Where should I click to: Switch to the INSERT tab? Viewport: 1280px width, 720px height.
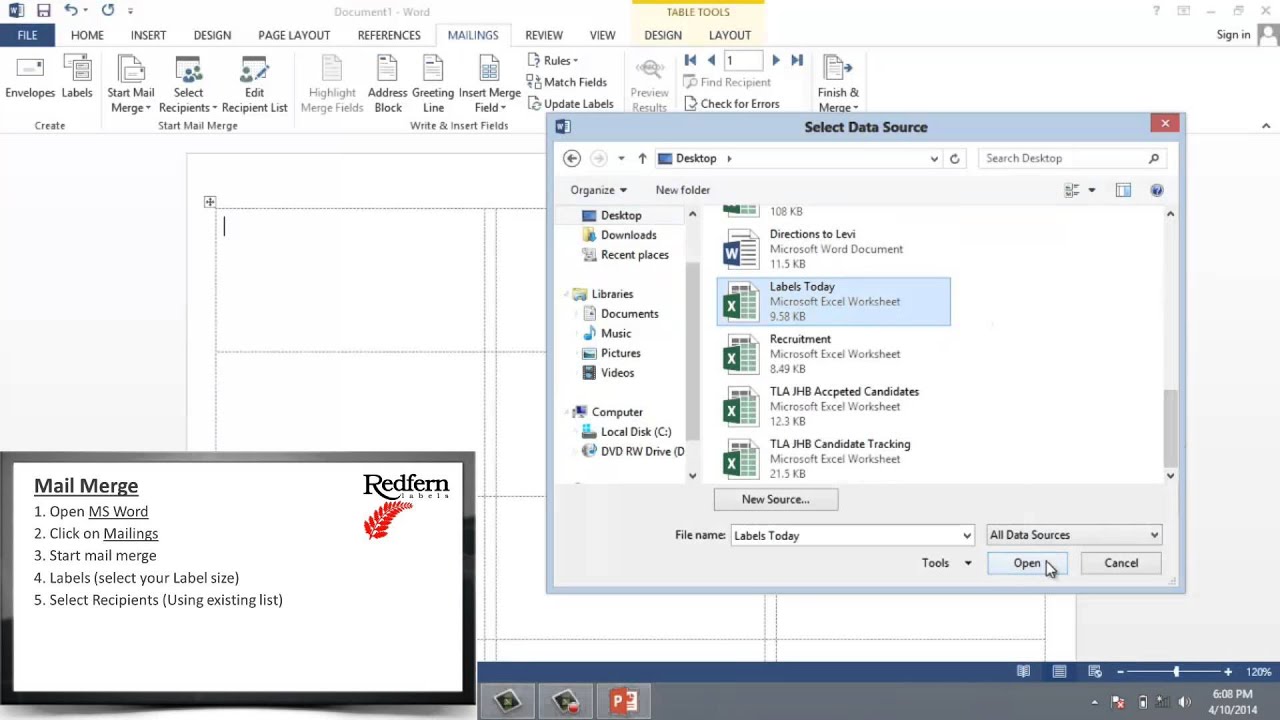tap(148, 35)
